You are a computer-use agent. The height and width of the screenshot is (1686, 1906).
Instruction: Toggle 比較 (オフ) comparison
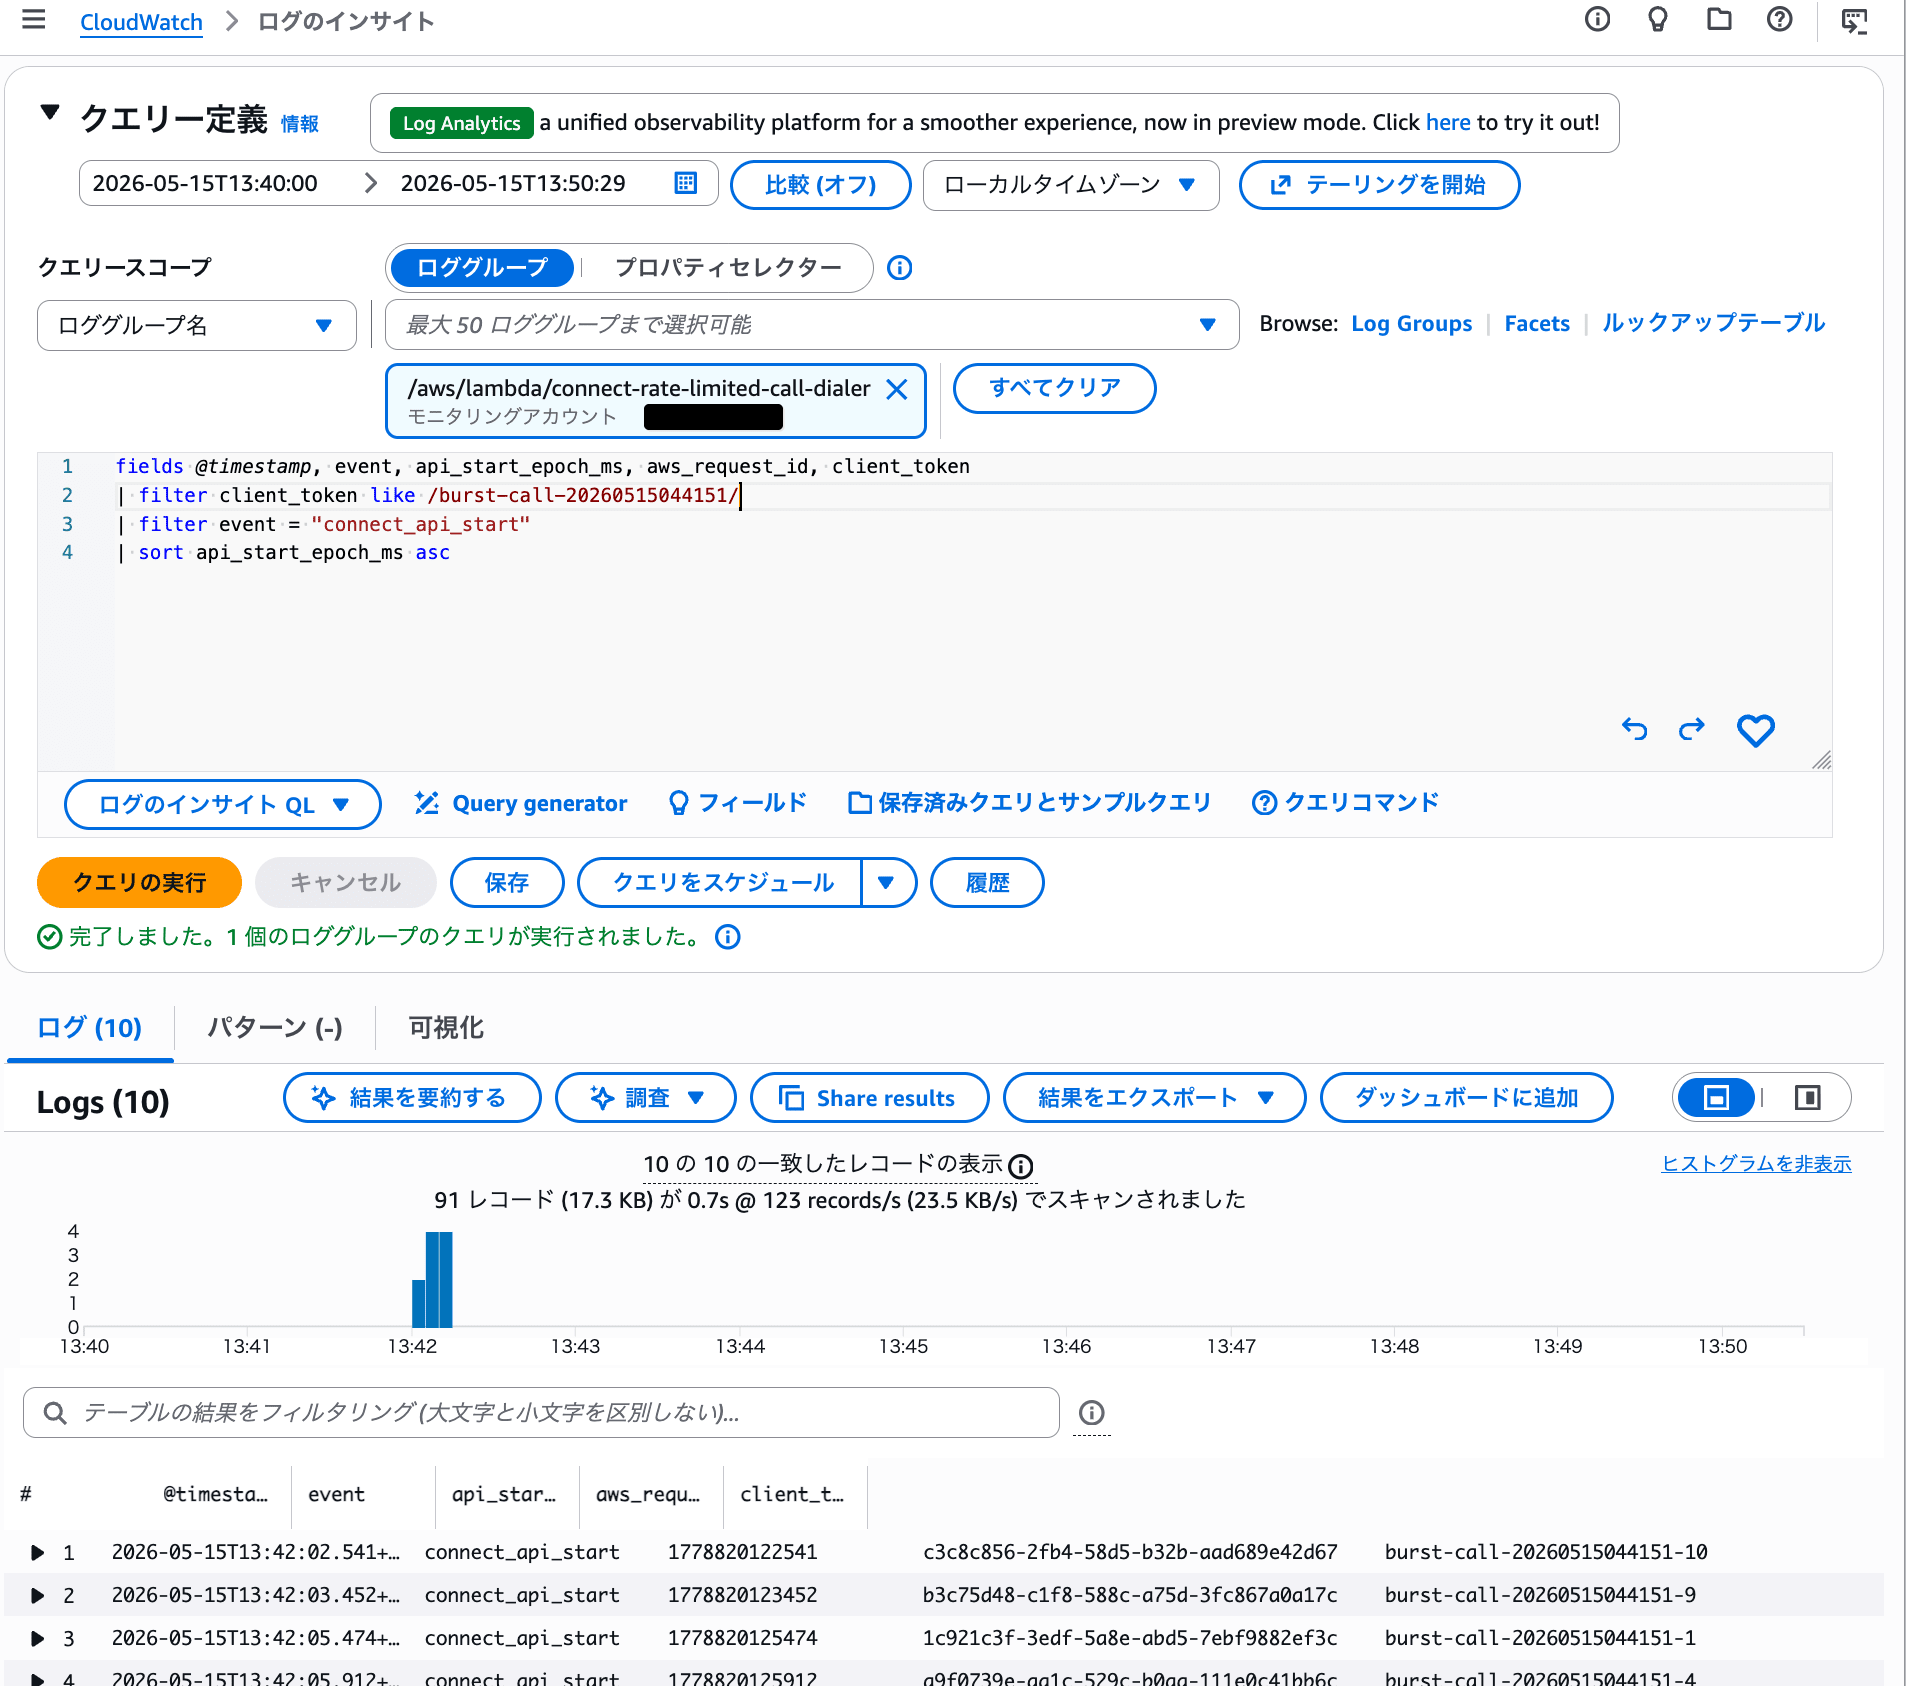pyautogui.click(x=820, y=185)
